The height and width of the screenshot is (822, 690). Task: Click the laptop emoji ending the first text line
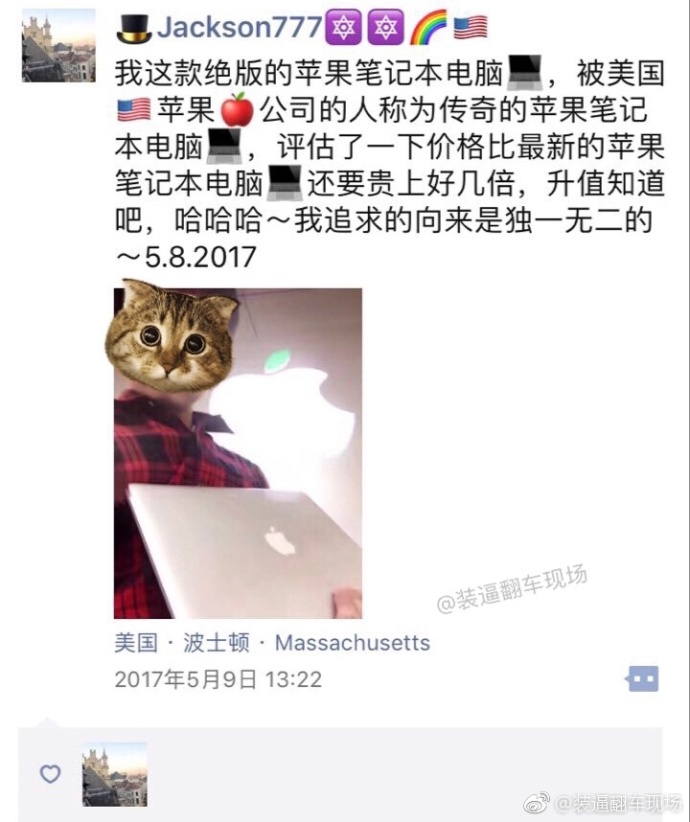(x=526, y=73)
